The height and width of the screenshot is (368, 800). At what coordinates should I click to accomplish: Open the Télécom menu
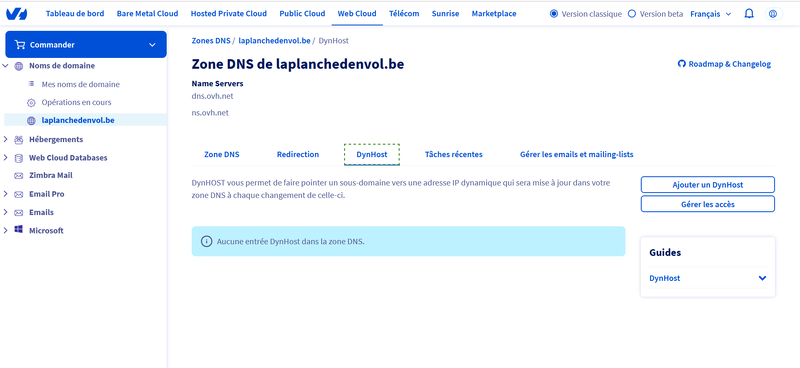(404, 14)
